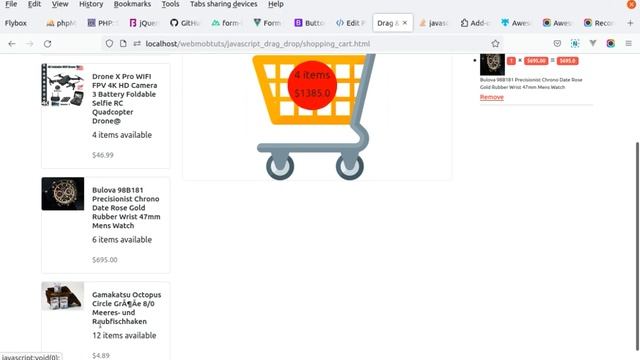Reload the shopping cart page

coord(47,44)
